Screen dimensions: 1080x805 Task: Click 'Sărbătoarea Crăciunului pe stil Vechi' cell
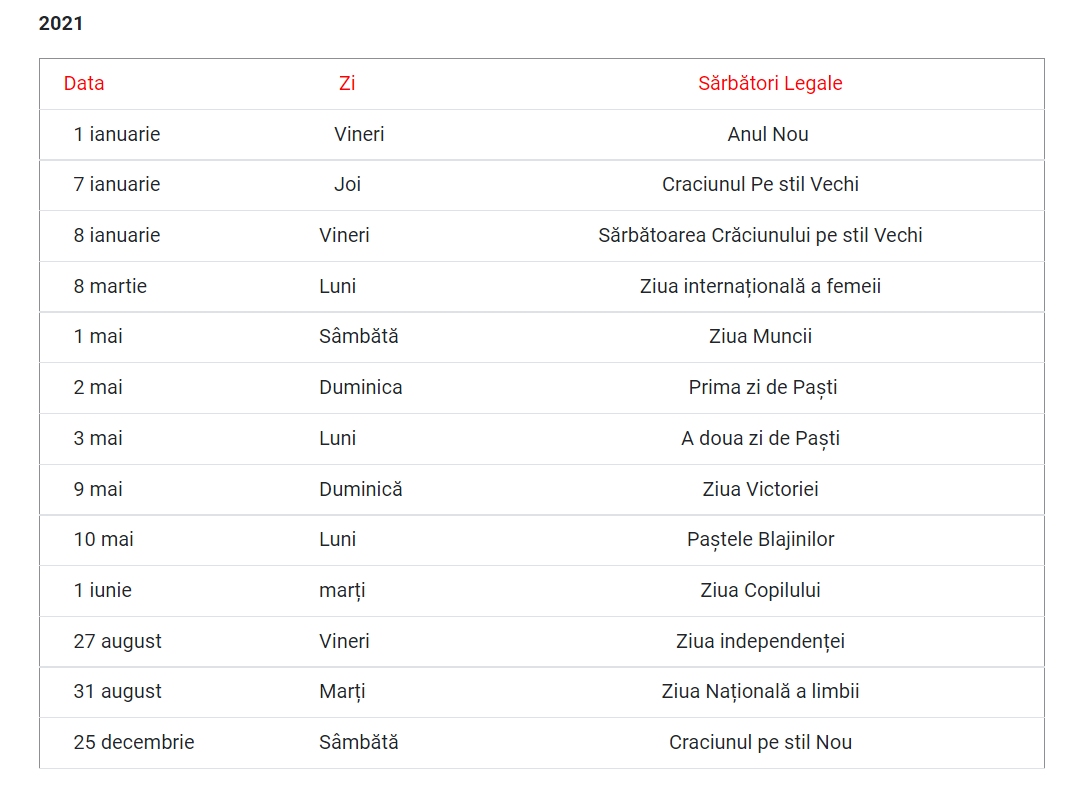click(760, 236)
